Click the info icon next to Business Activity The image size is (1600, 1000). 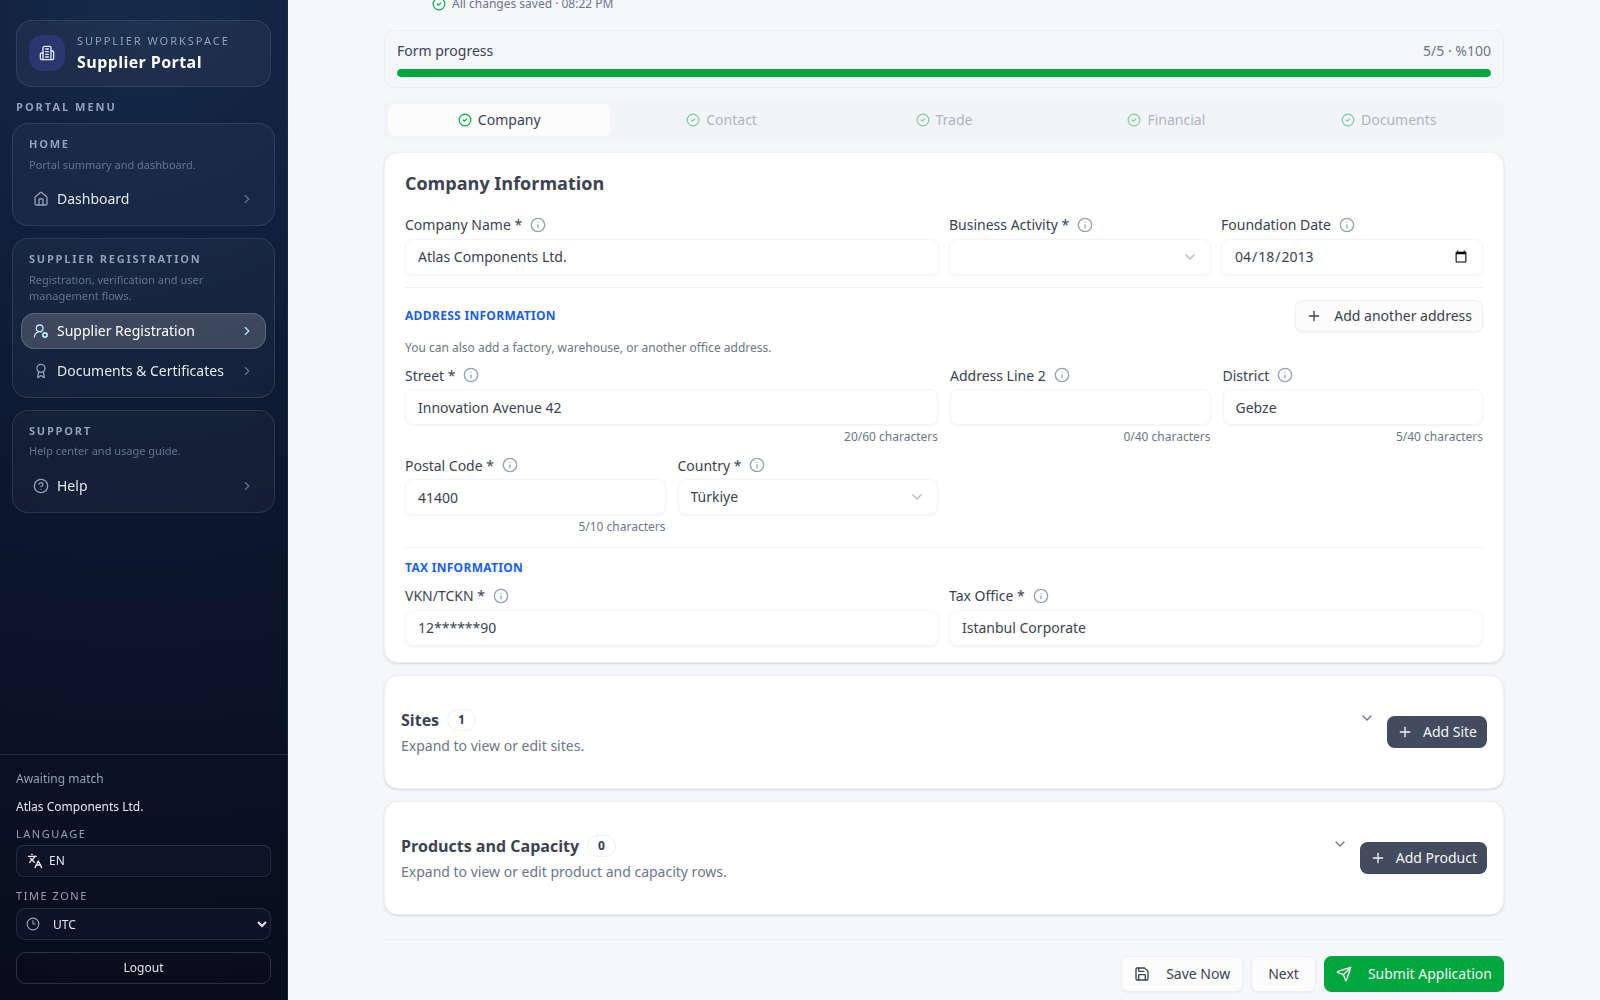(1085, 225)
